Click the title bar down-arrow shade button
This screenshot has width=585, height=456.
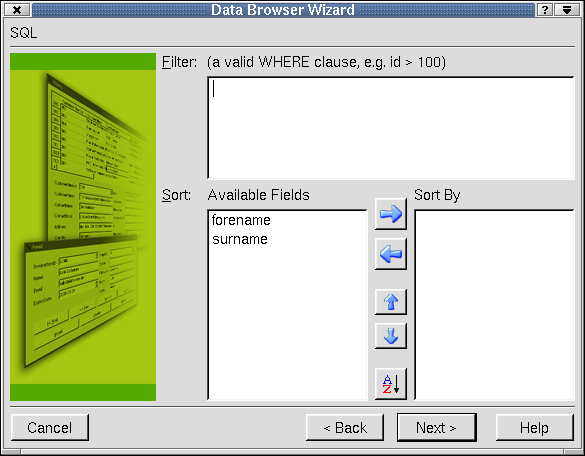coord(567,10)
